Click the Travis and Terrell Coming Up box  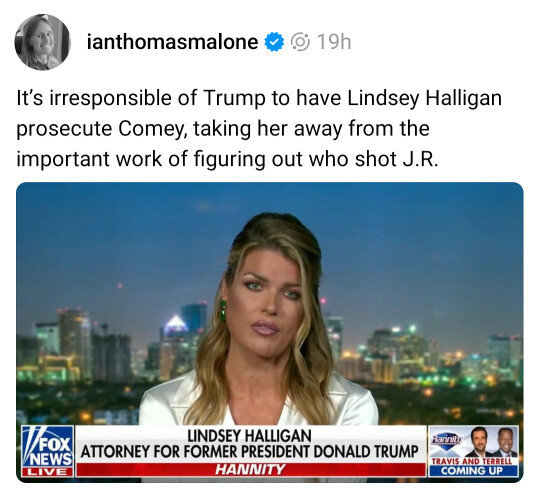[x=474, y=451]
